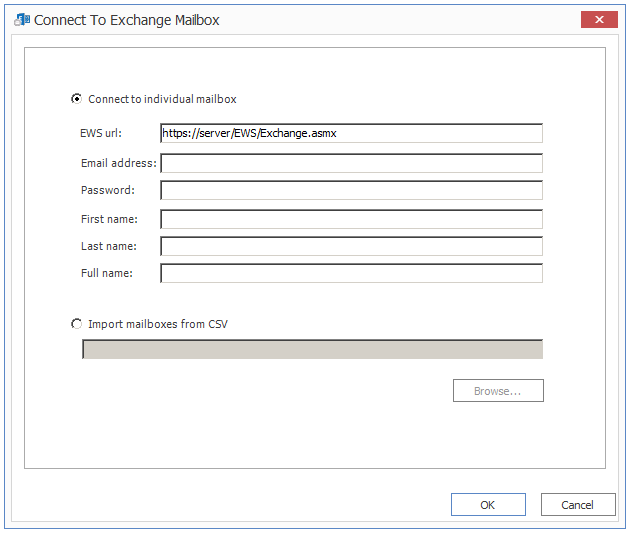The width and height of the screenshot is (629, 533).
Task: Click the 'Import mailboxes from CSV' label text
Action: coord(158,324)
